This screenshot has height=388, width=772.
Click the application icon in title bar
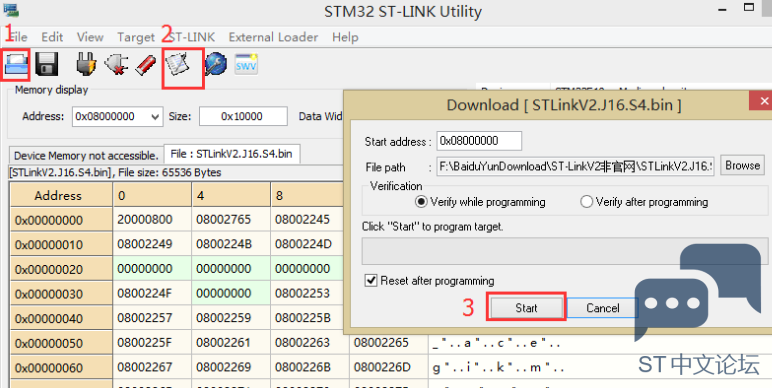pos(10,10)
